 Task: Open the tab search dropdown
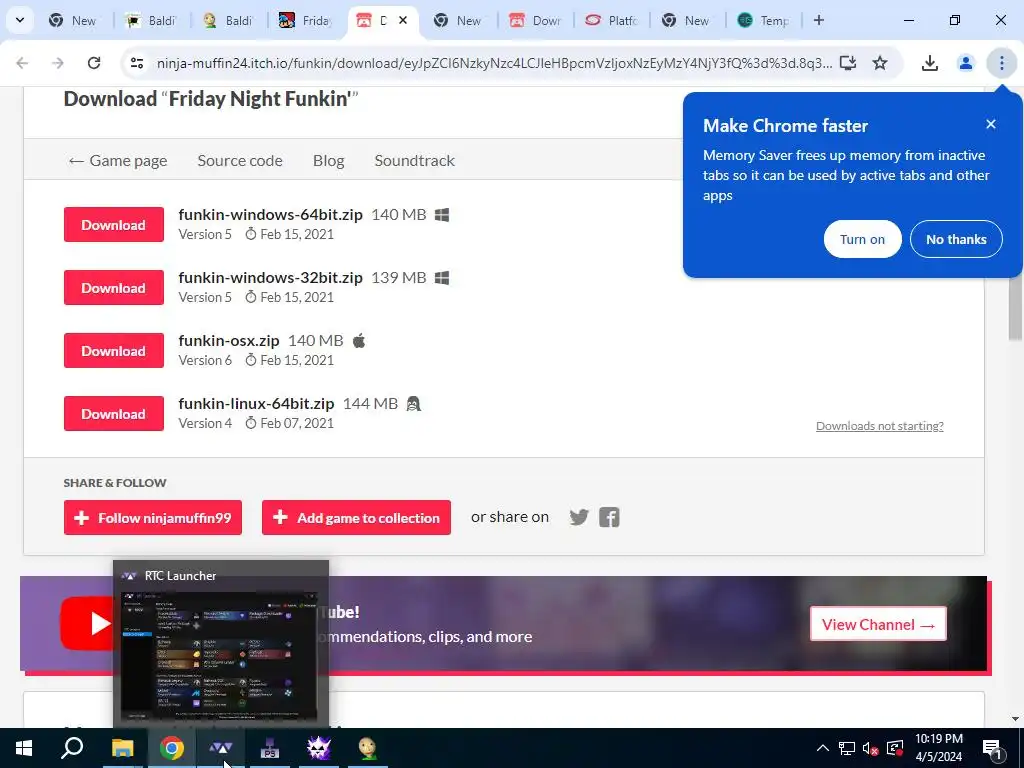pyautogui.click(x=20, y=20)
